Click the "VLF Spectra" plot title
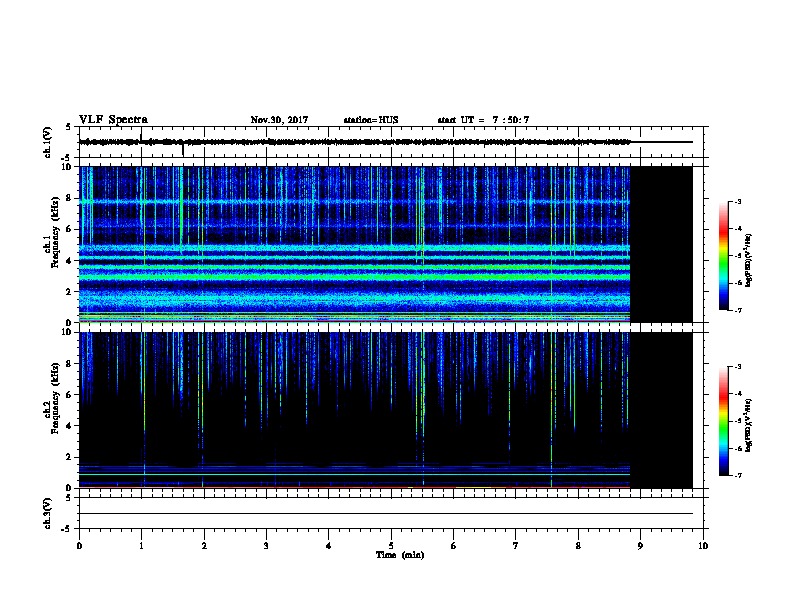This screenshot has width=792, height=612. coord(113,120)
